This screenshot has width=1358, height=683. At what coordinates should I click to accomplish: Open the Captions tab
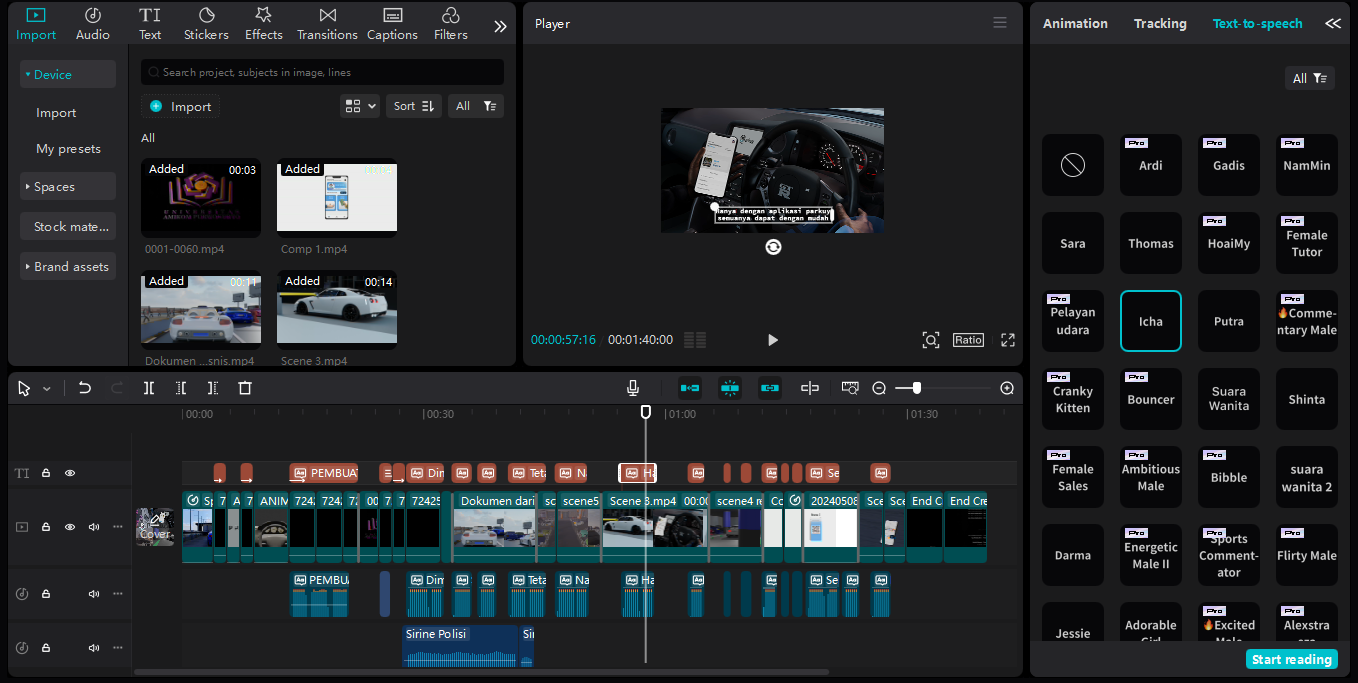(392, 24)
